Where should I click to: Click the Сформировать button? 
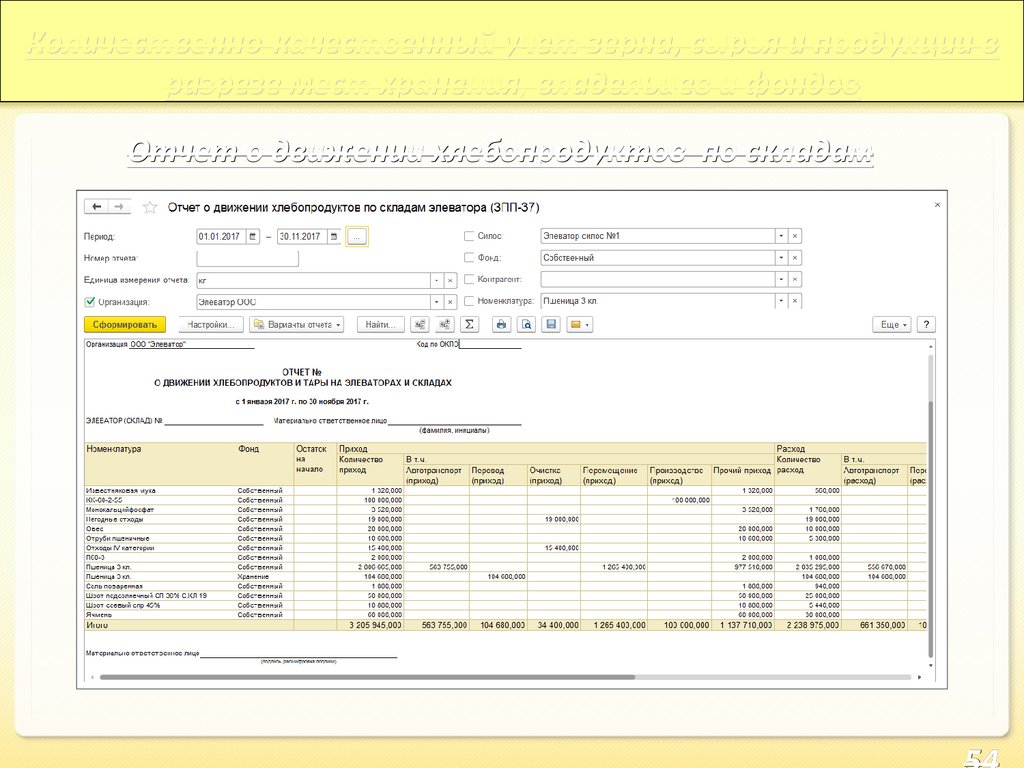point(125,325)
